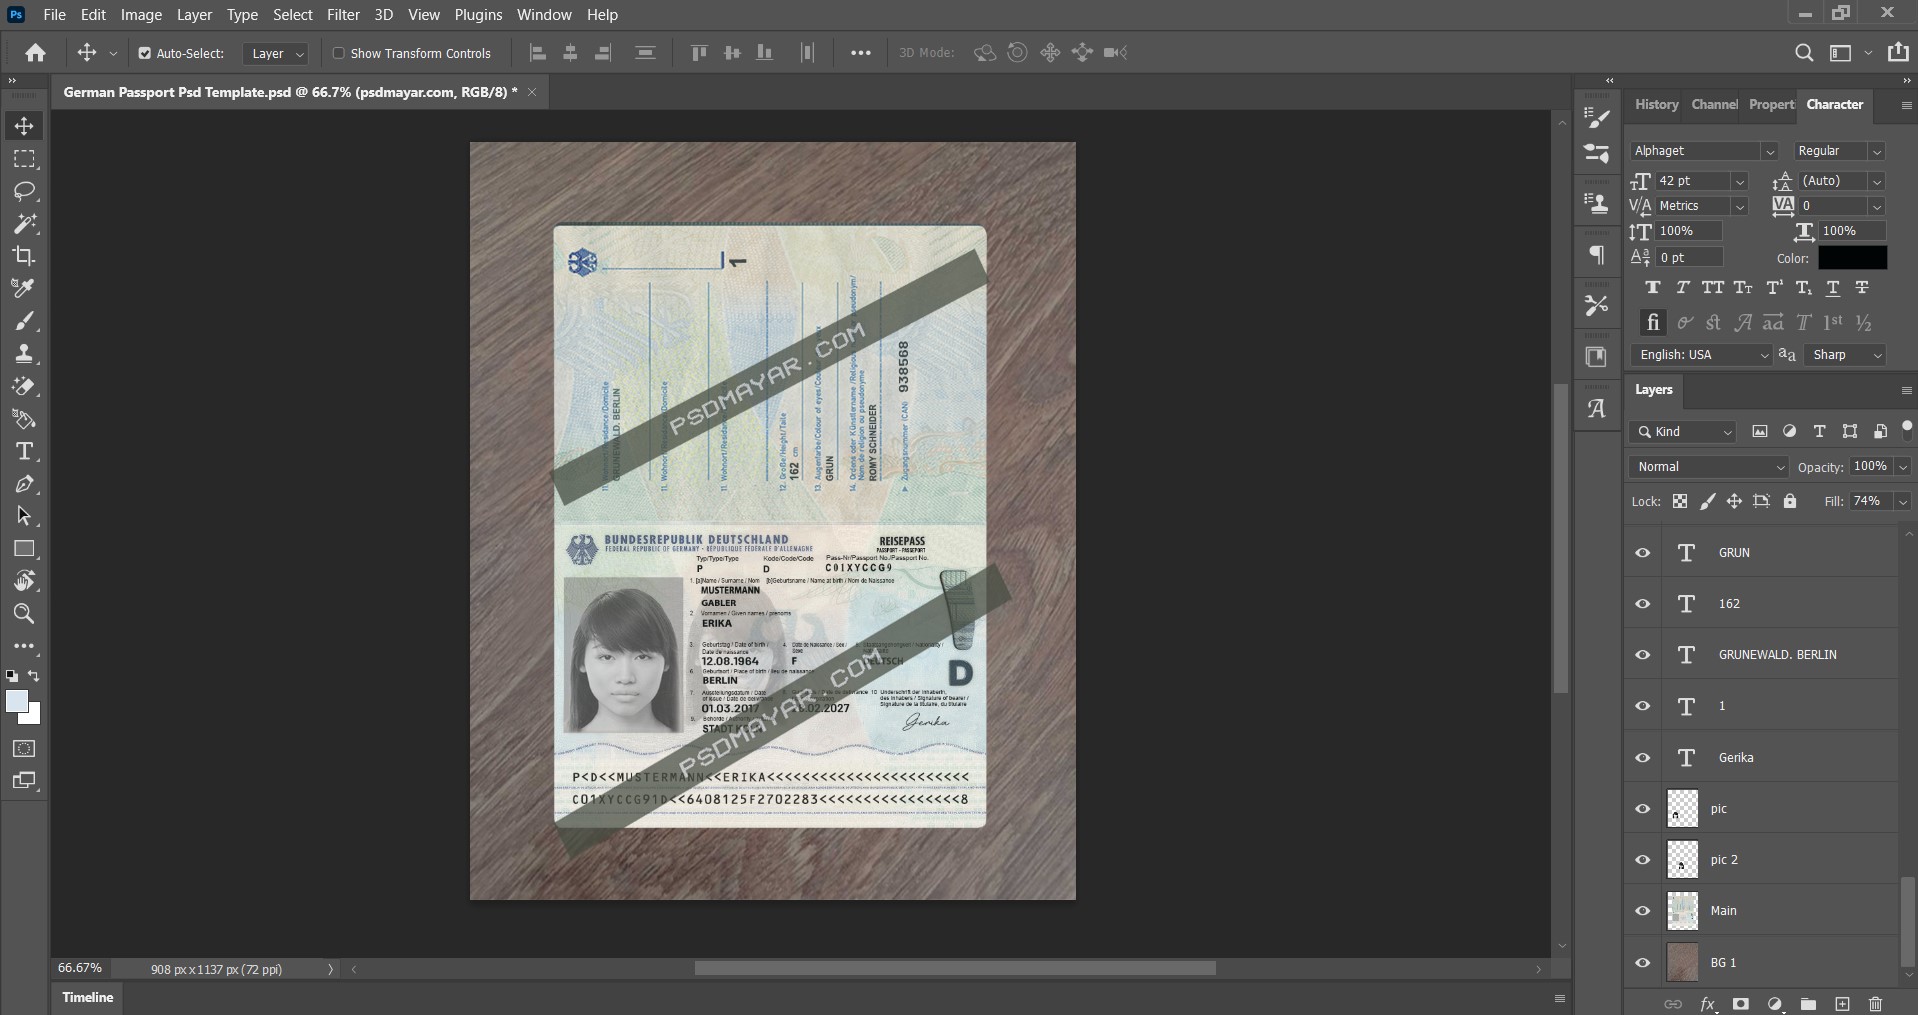The width and height of the screenshot is (1918, 1015).
Task: Click Add layer mask icon
Action: click(1741, 1004)
